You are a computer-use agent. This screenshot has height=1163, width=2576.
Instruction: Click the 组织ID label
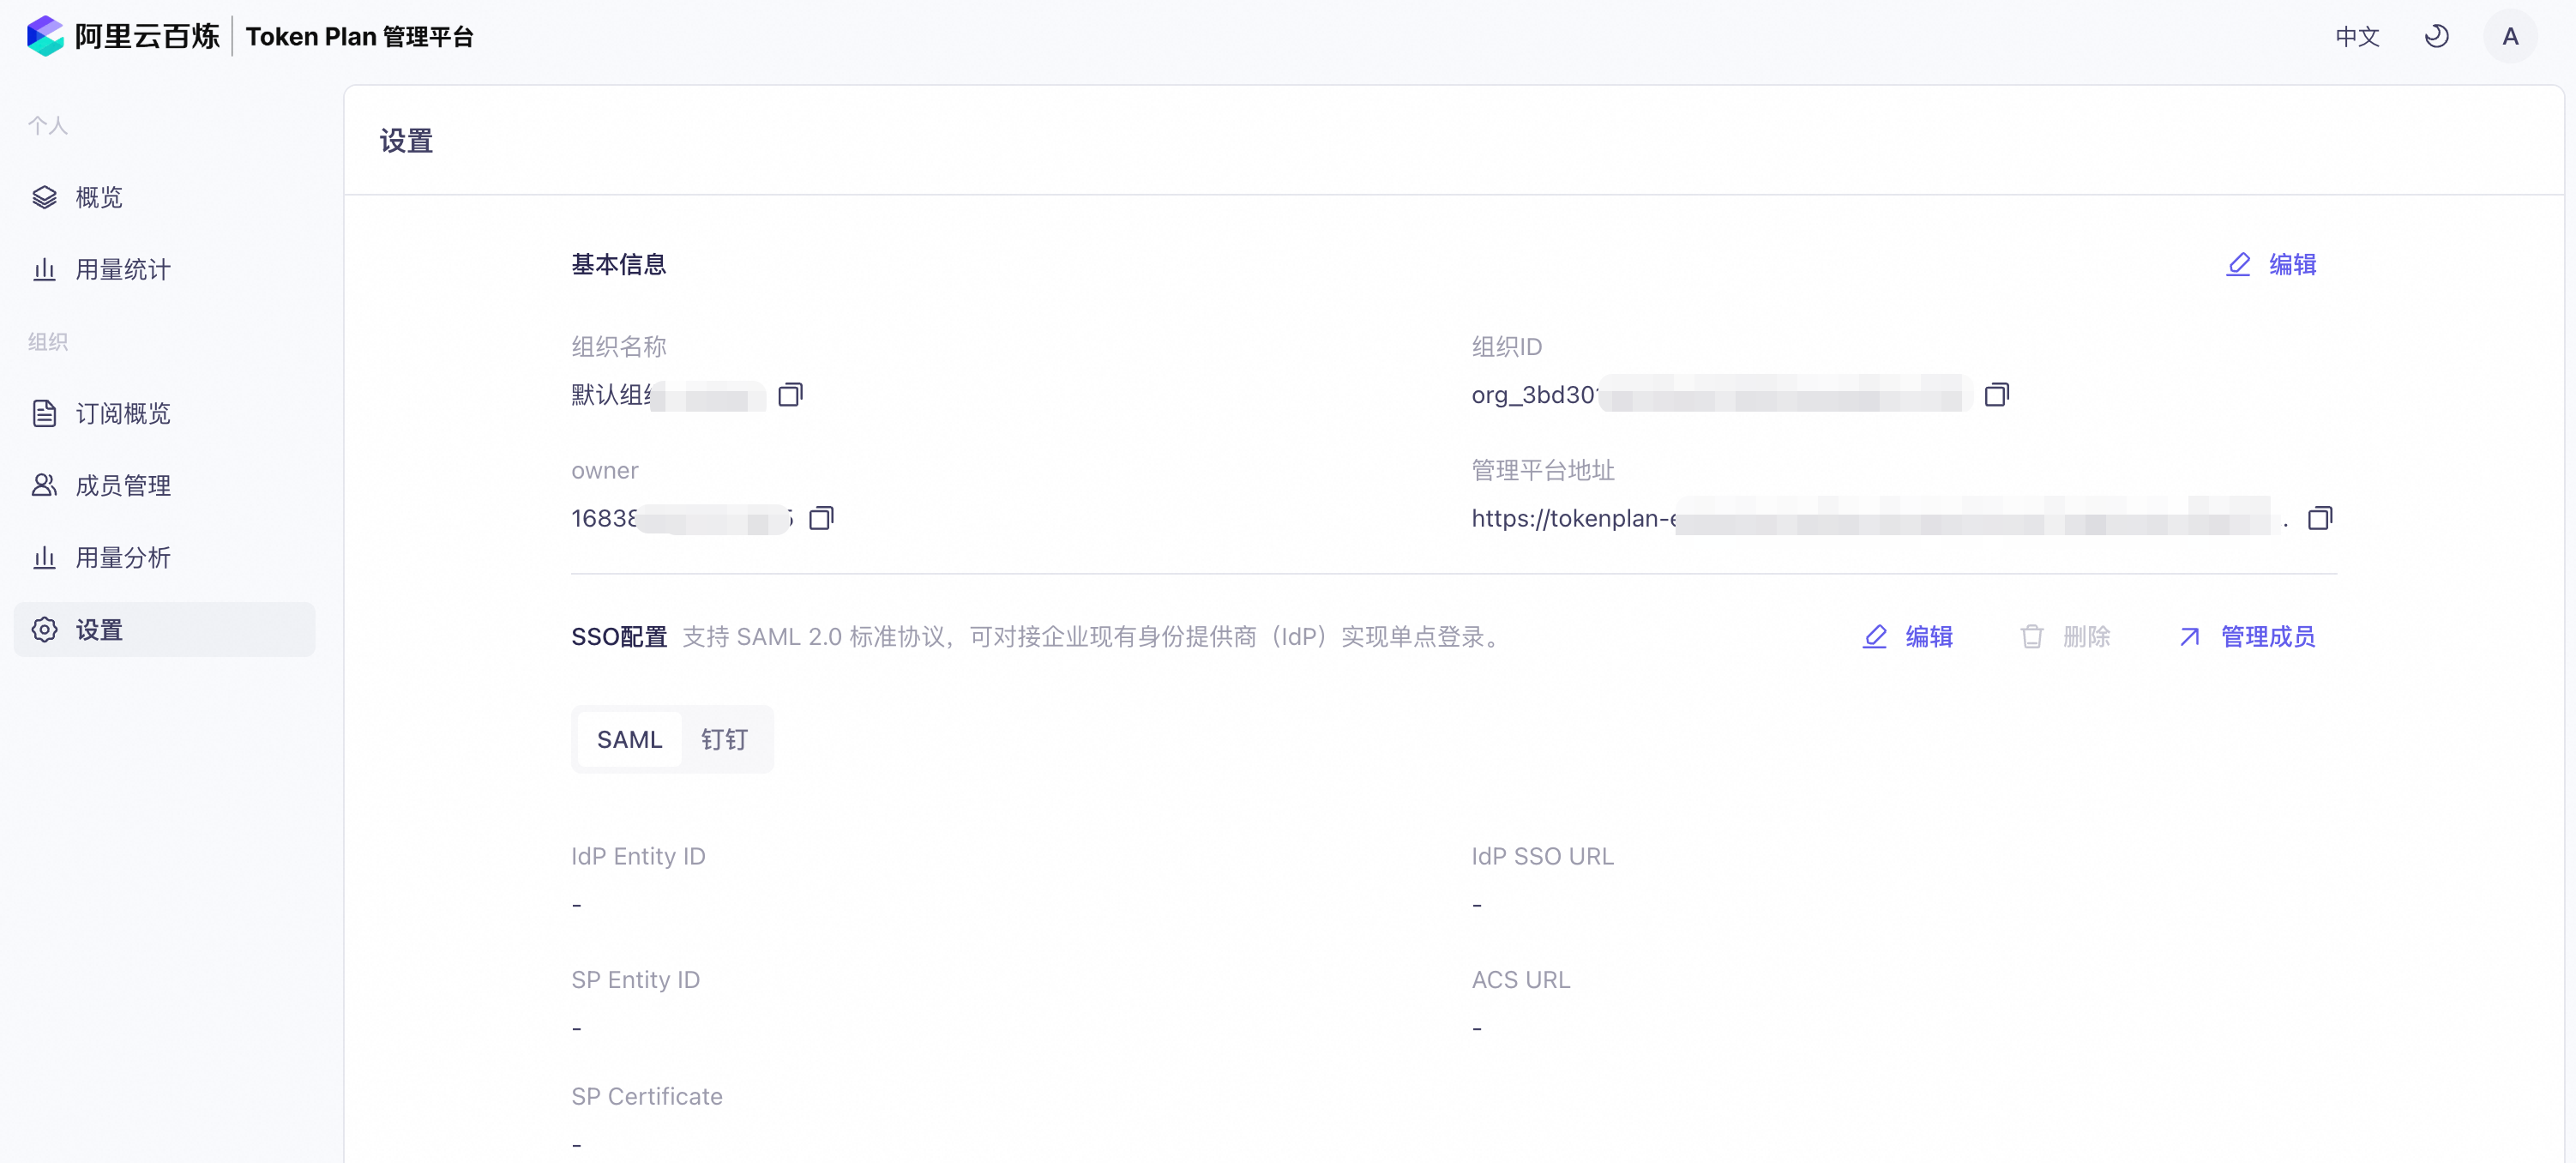(1506, 346)
